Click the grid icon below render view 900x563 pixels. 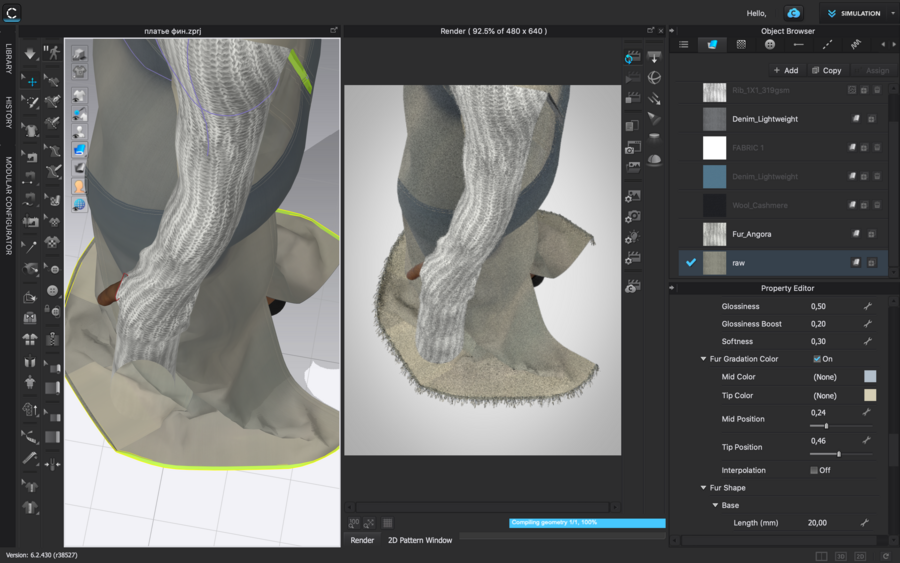click(388, 522)
